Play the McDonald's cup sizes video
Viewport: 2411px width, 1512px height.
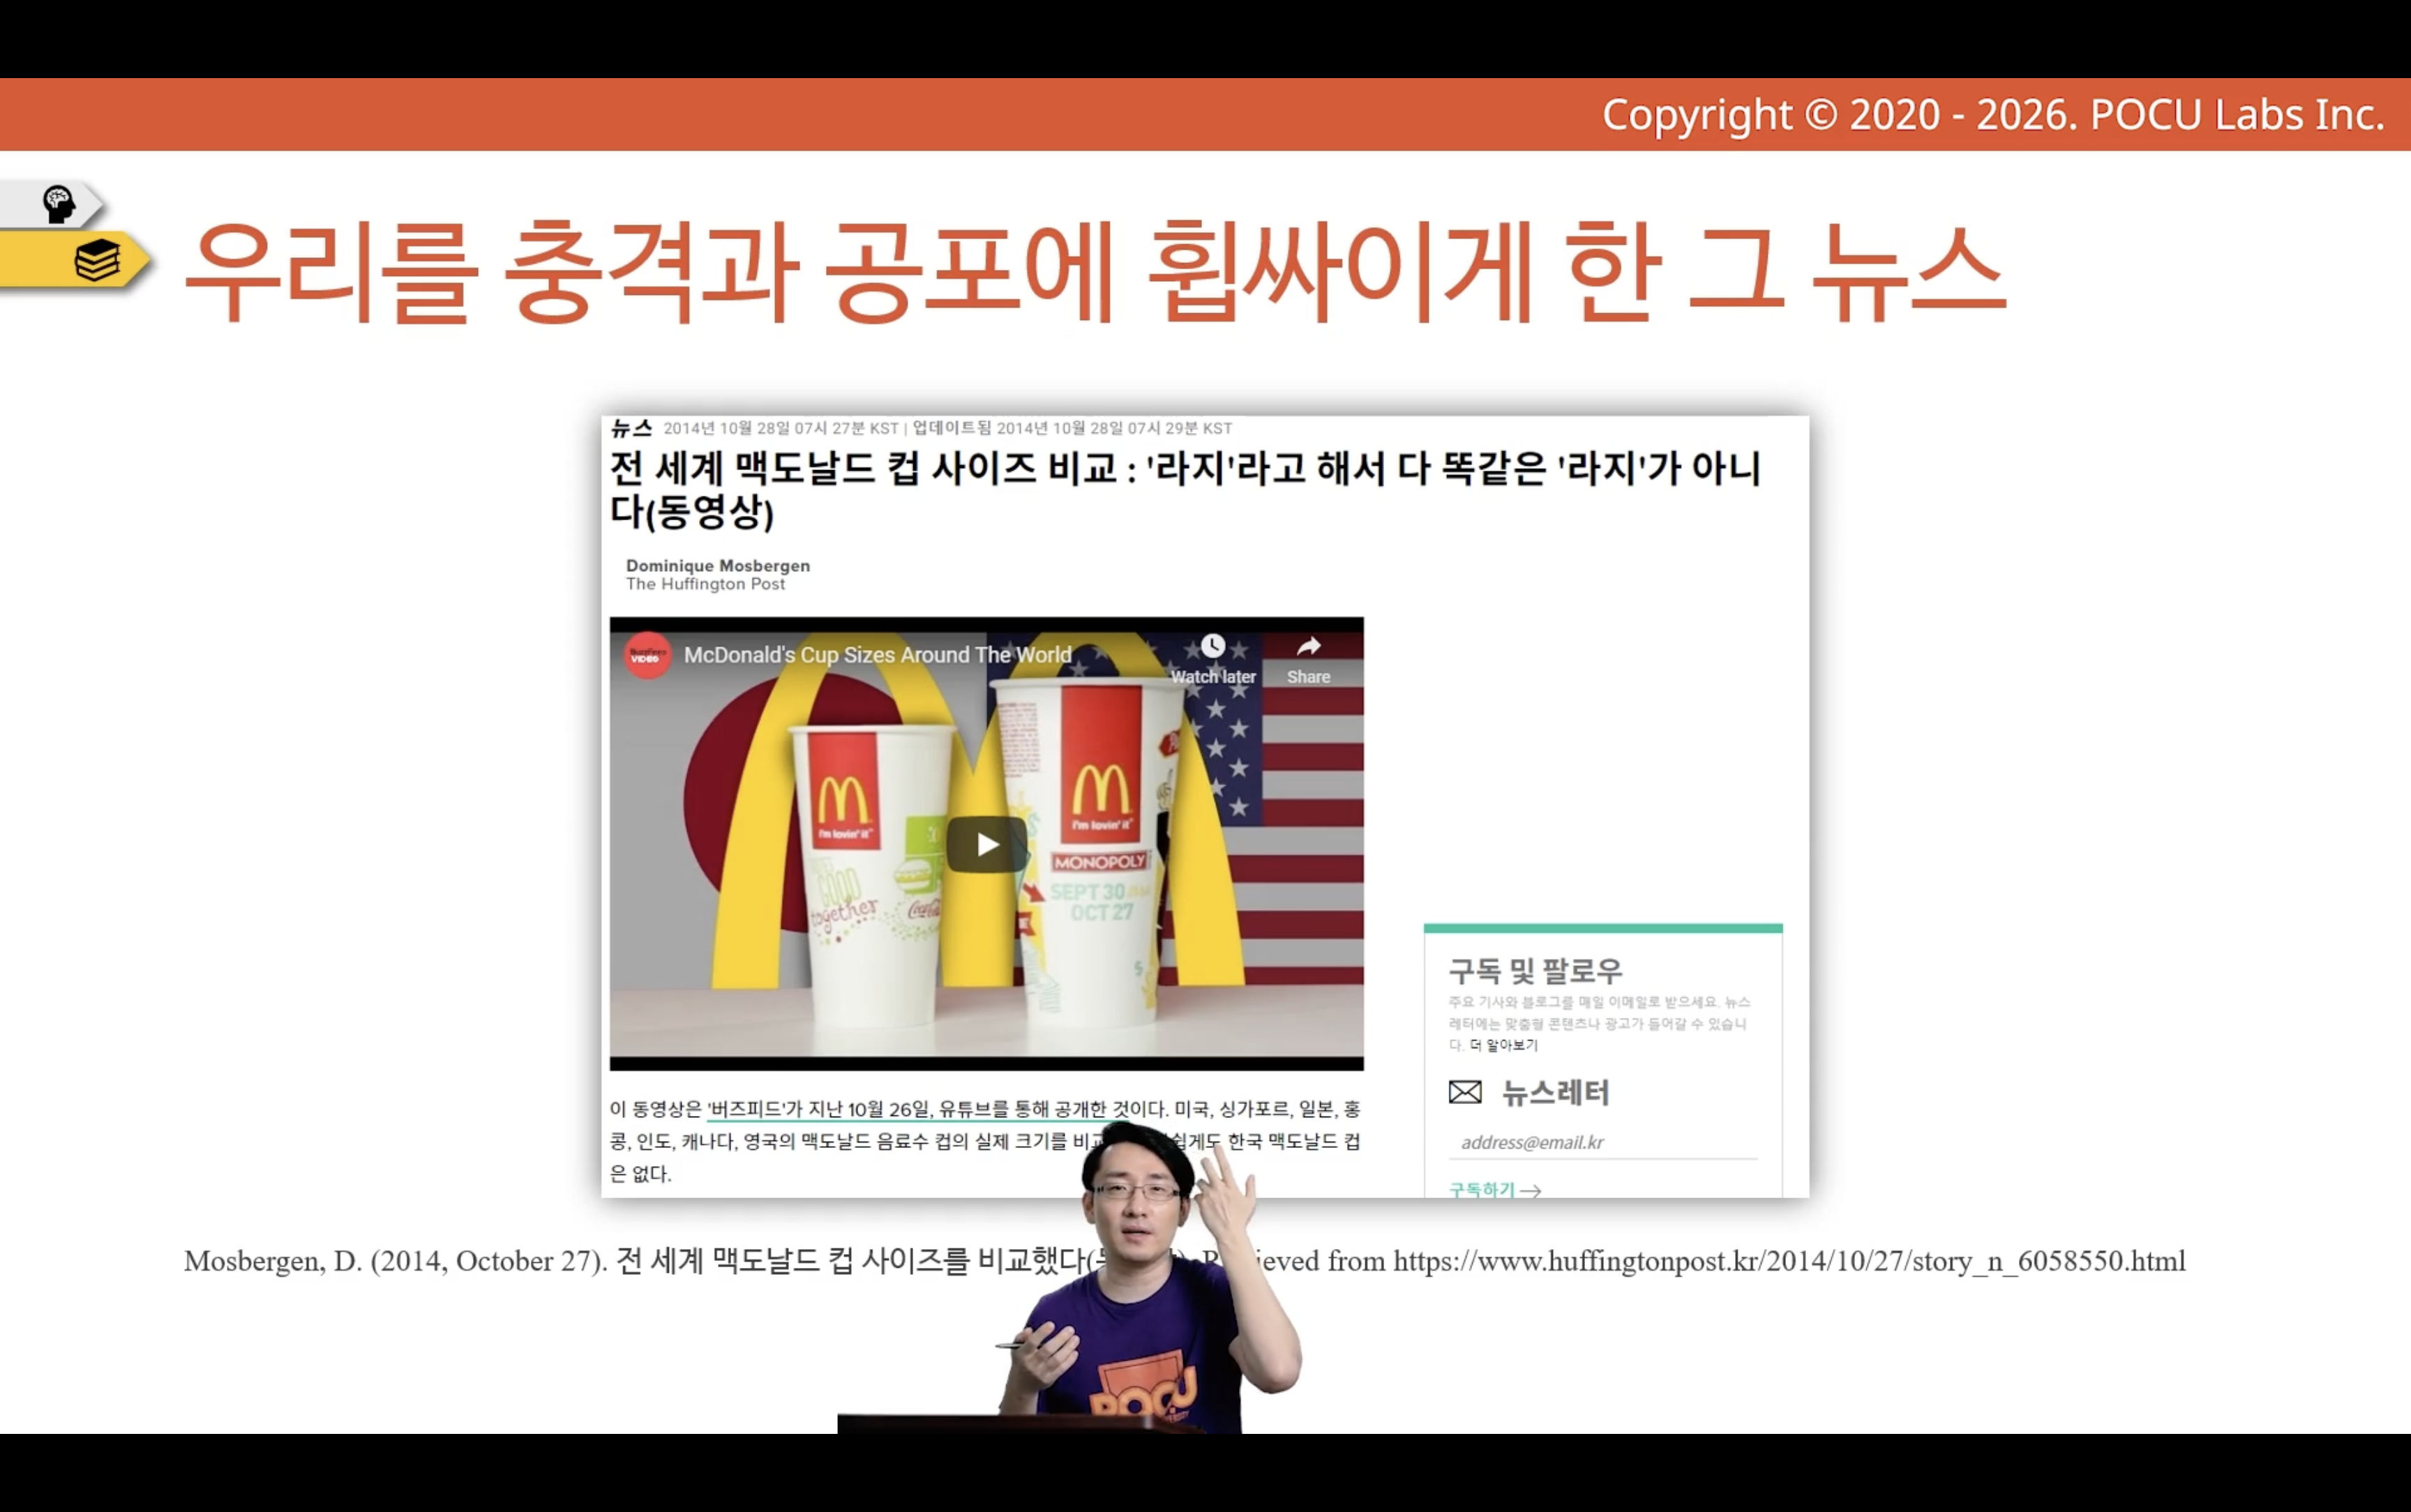click(987, 845)
